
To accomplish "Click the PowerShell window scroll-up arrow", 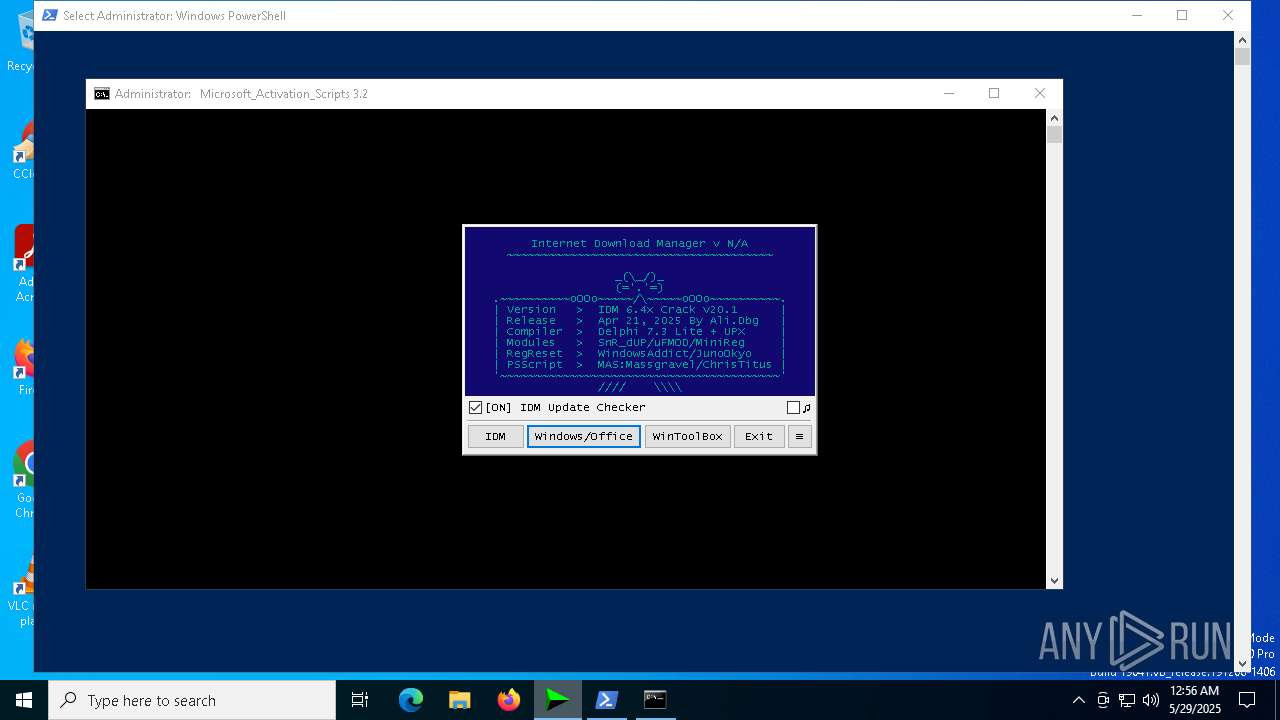I will click(1242, 40).
